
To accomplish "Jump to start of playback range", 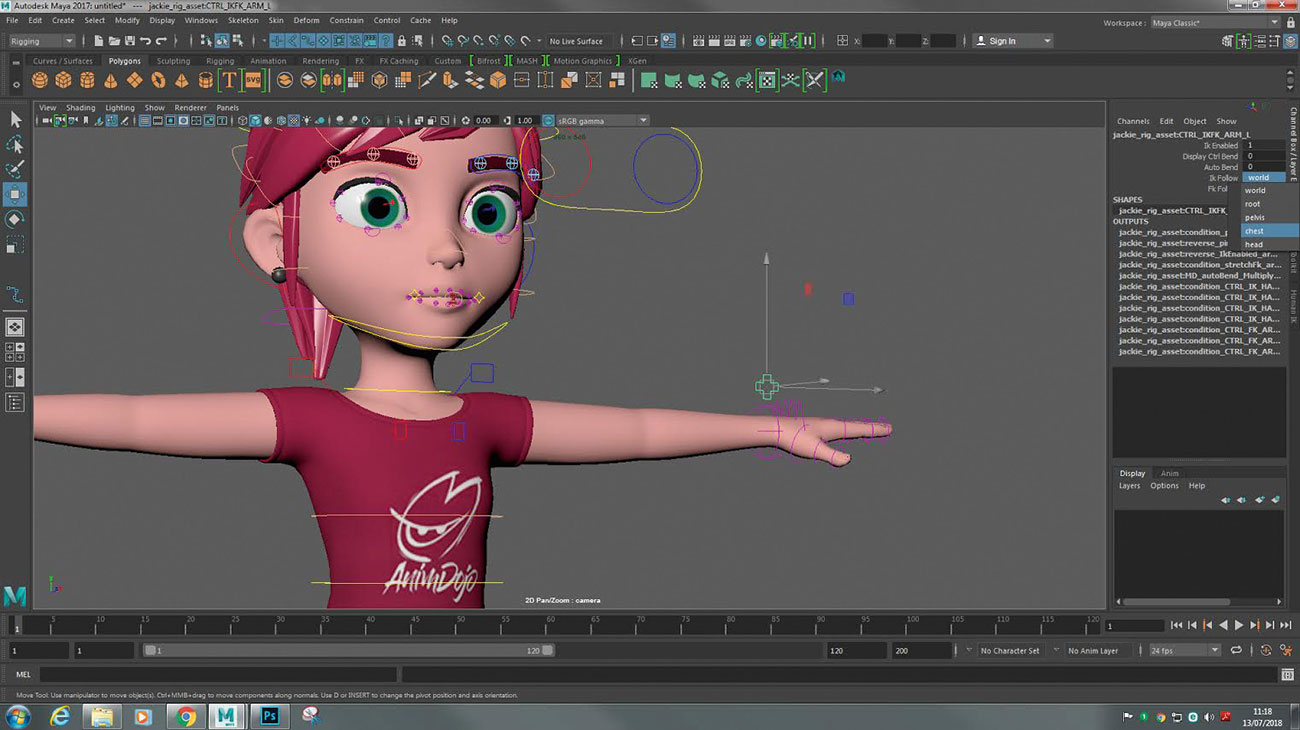I will (x=1176, y=625).
